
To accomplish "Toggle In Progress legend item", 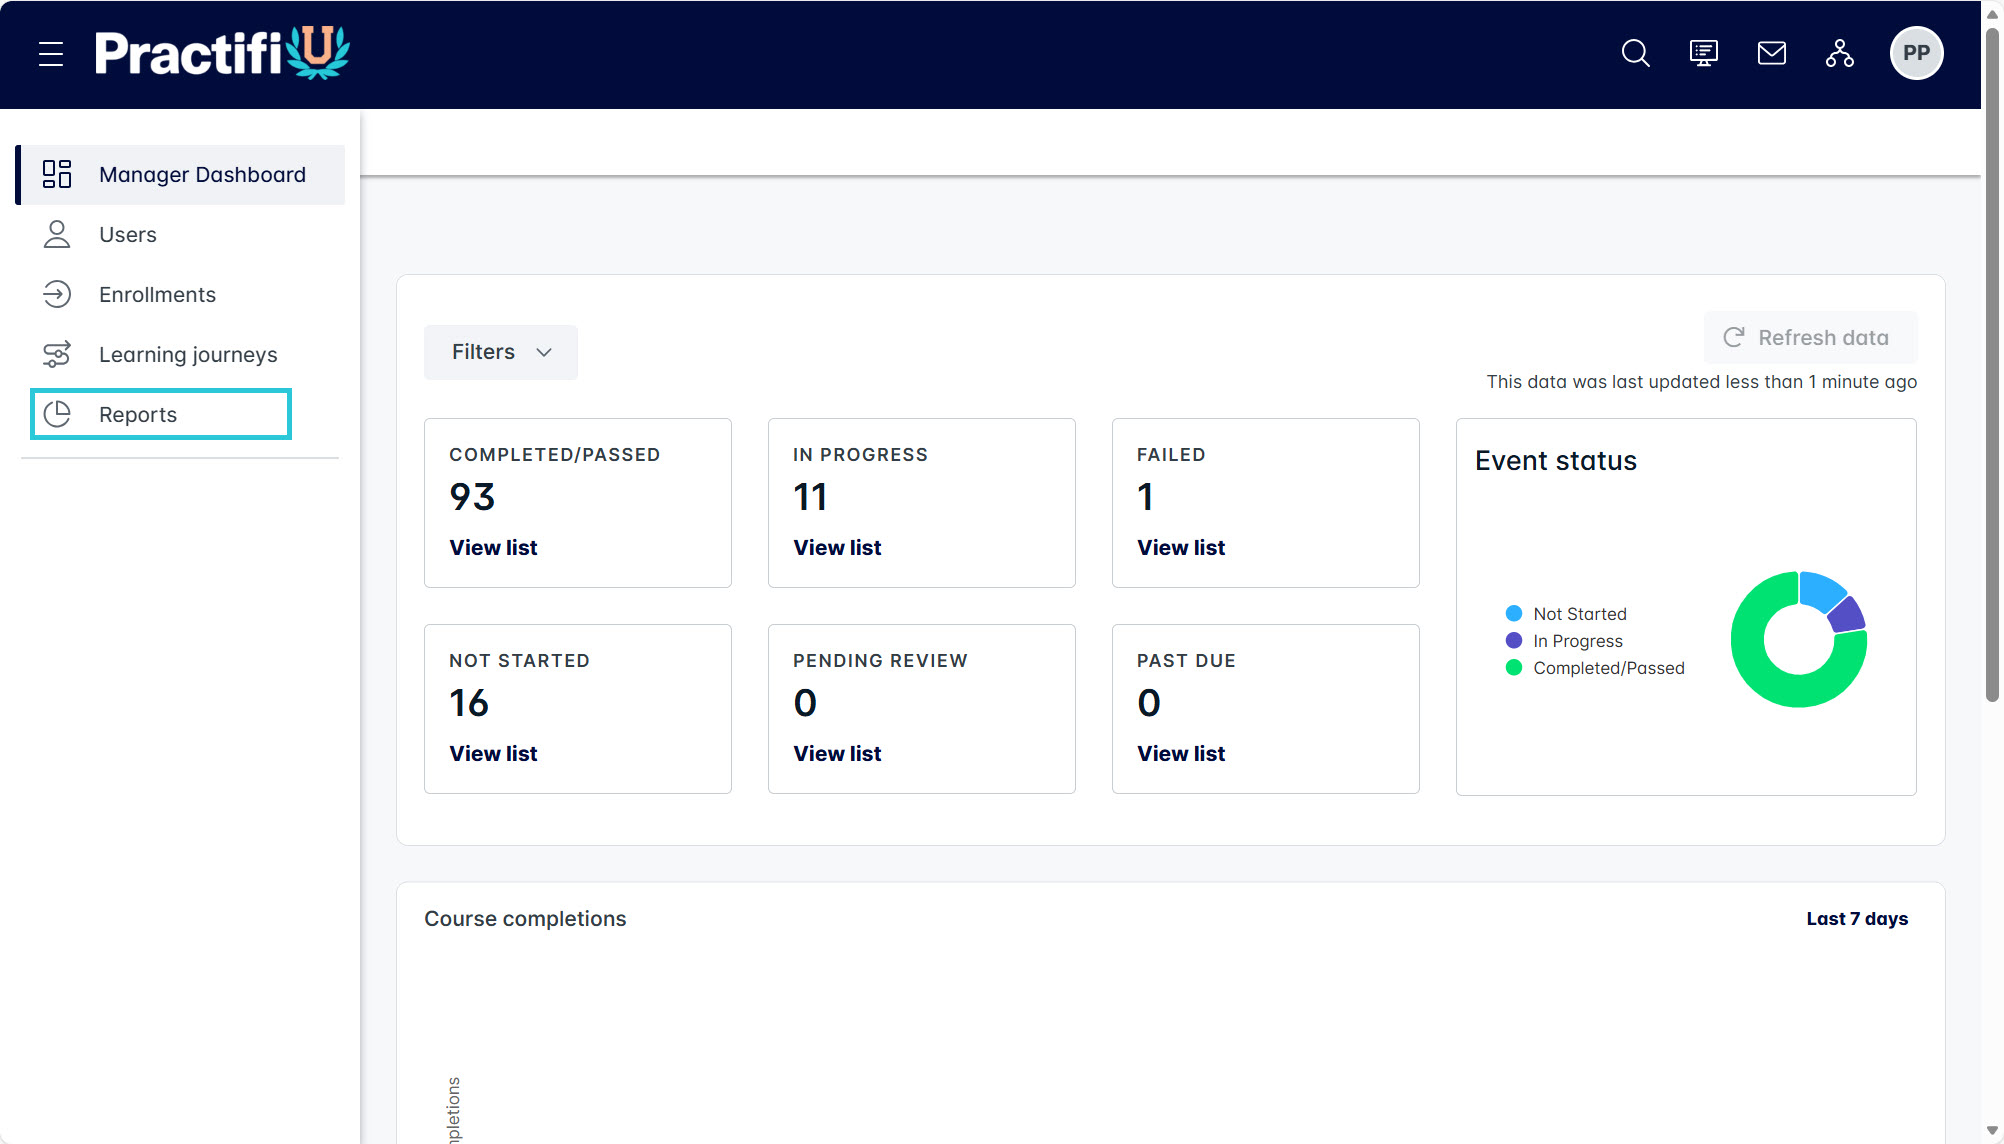I will click(1564, 641).
